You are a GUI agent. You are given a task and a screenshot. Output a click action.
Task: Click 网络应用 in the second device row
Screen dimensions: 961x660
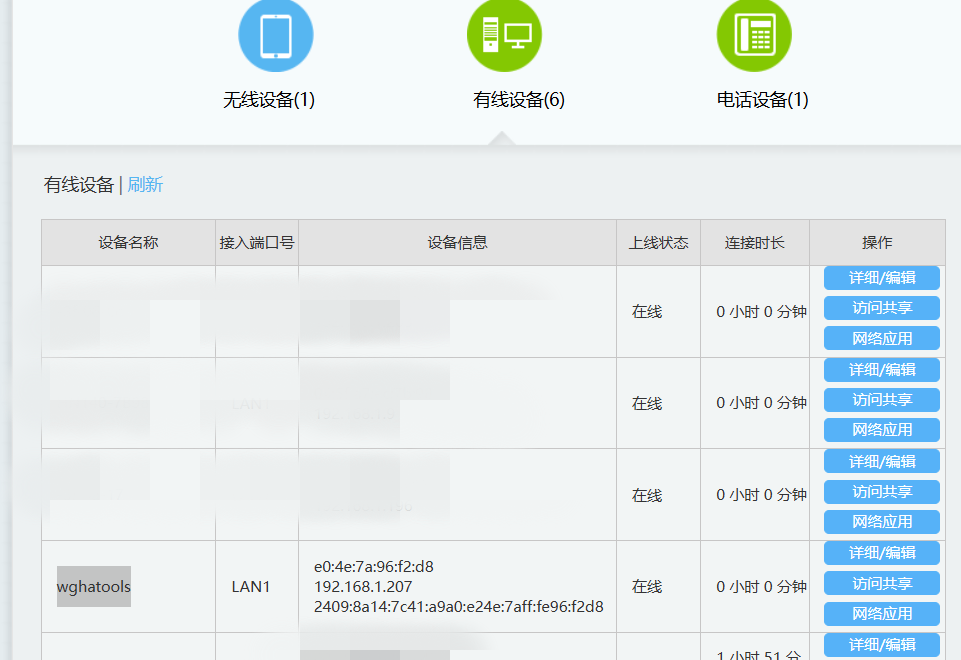(882, 430)
